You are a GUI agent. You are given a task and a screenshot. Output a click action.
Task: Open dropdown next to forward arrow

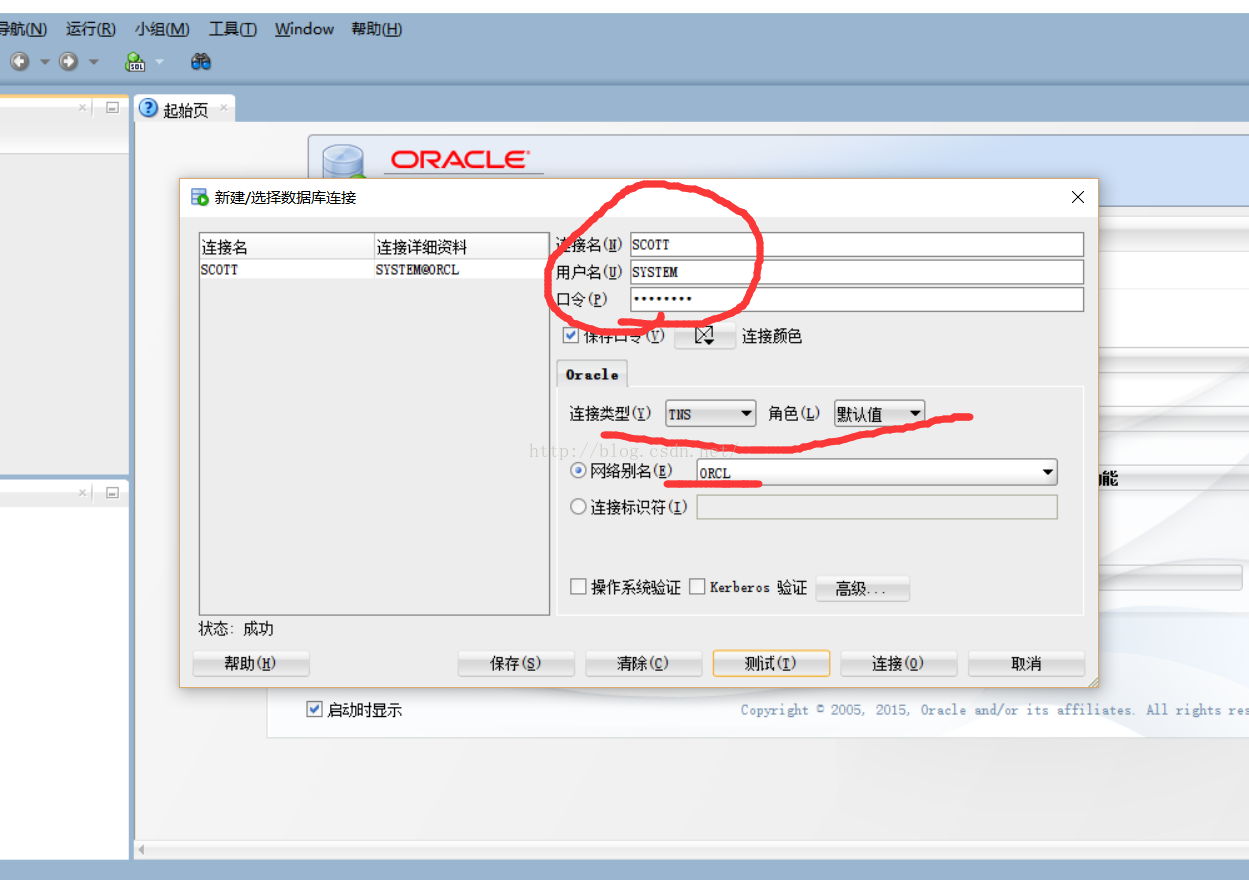[94, 62]
